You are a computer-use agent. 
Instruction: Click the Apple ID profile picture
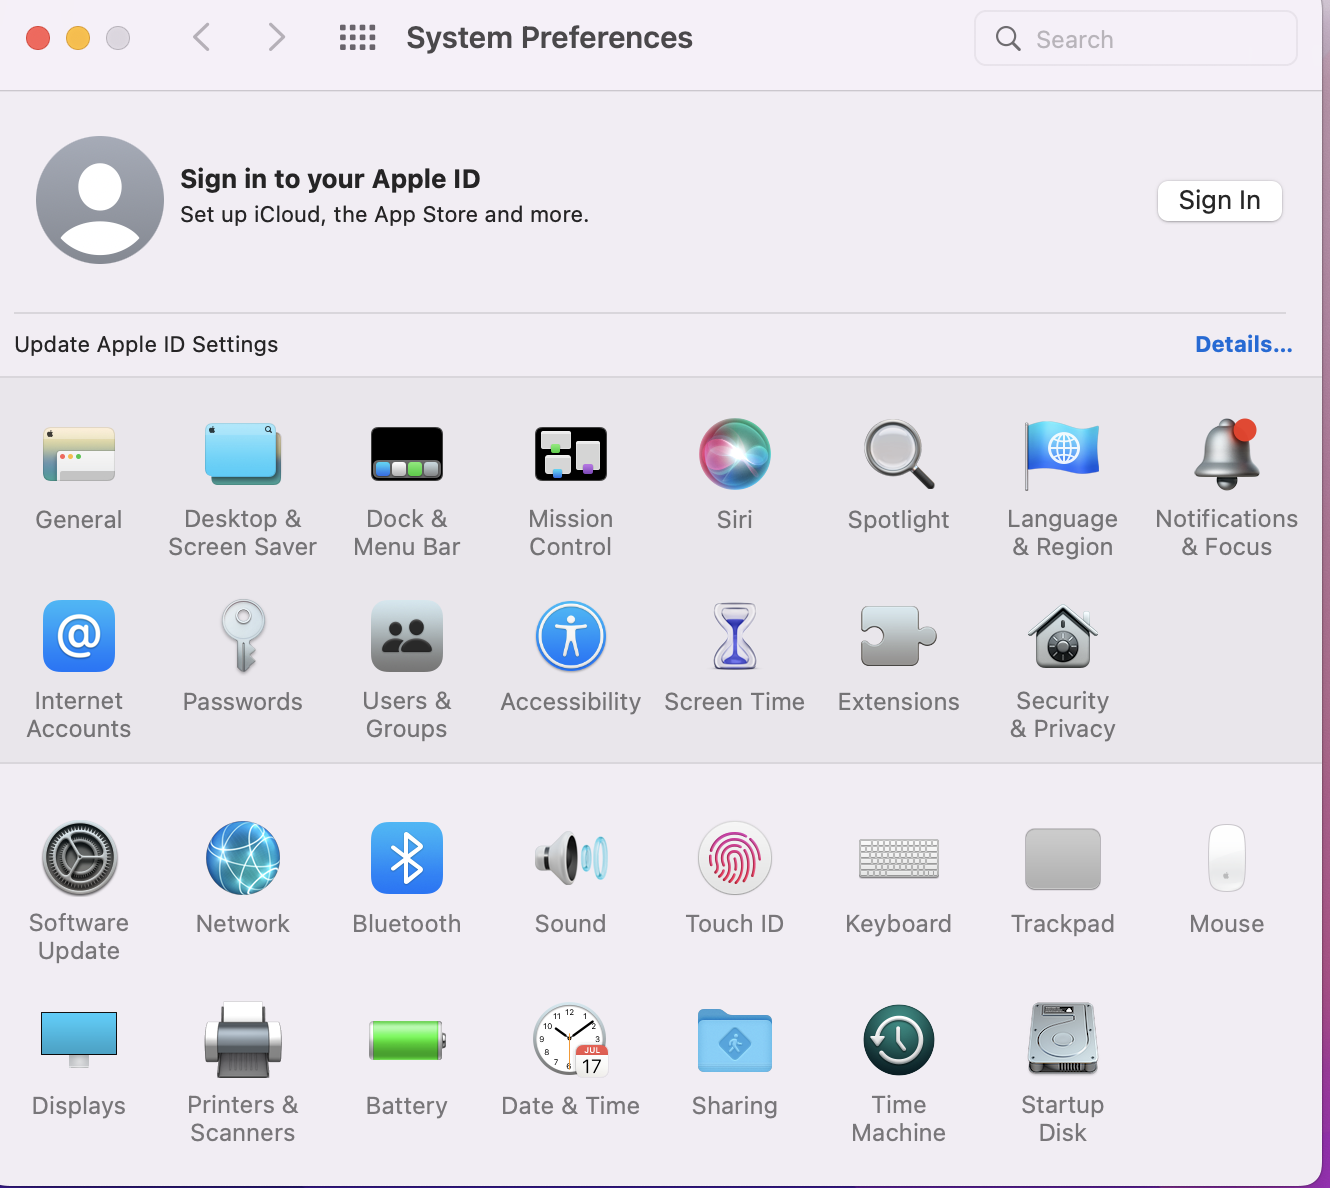tap(100, 200)
